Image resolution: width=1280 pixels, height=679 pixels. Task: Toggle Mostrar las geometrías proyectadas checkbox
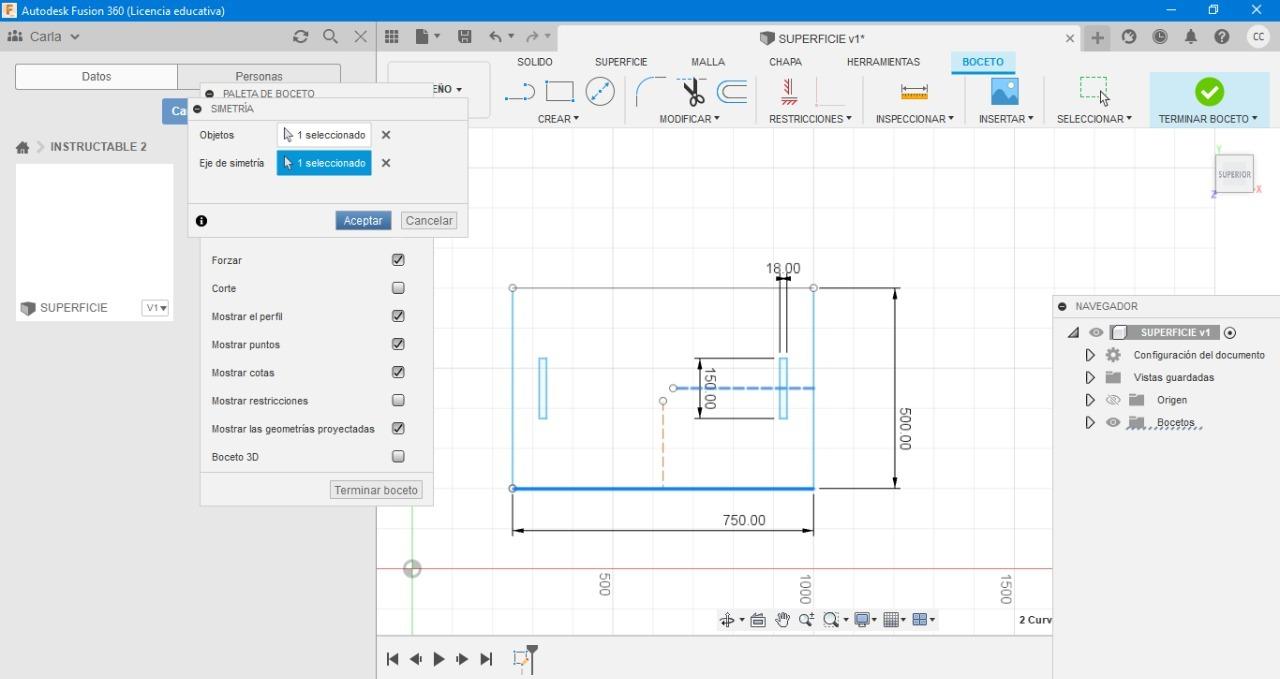click(398, 428)
